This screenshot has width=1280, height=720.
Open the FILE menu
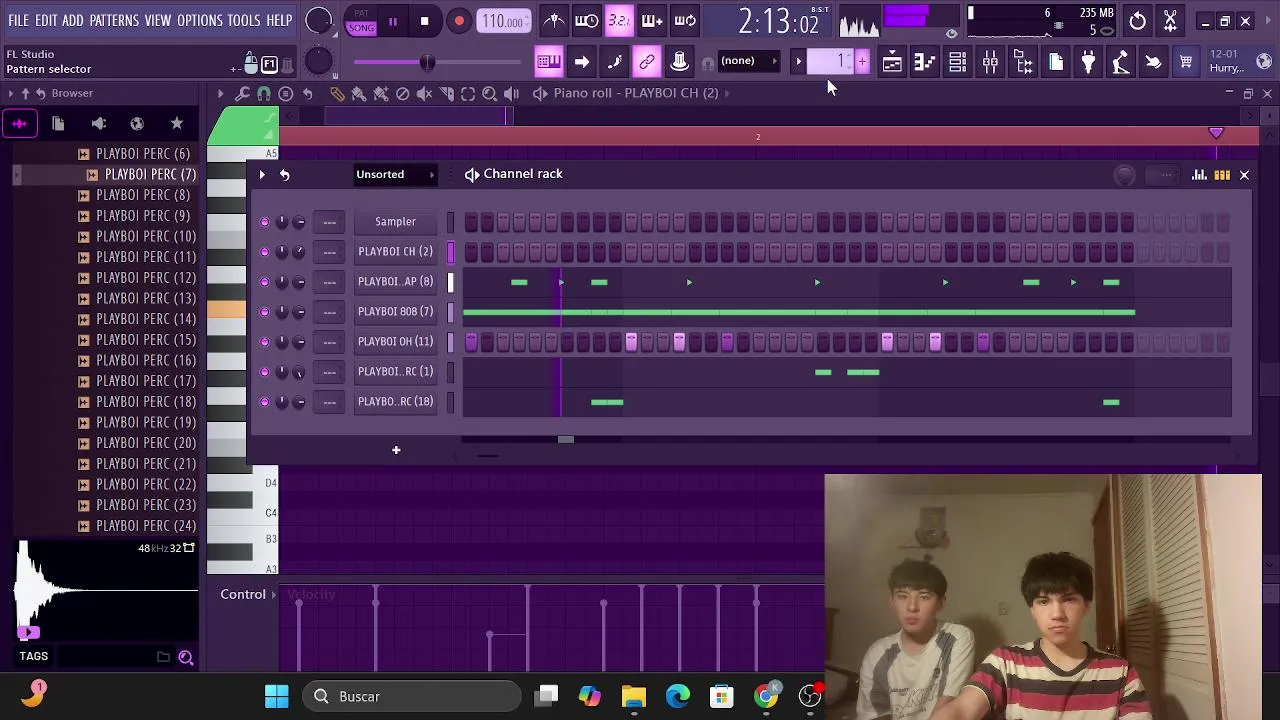(x=18, y=20)
